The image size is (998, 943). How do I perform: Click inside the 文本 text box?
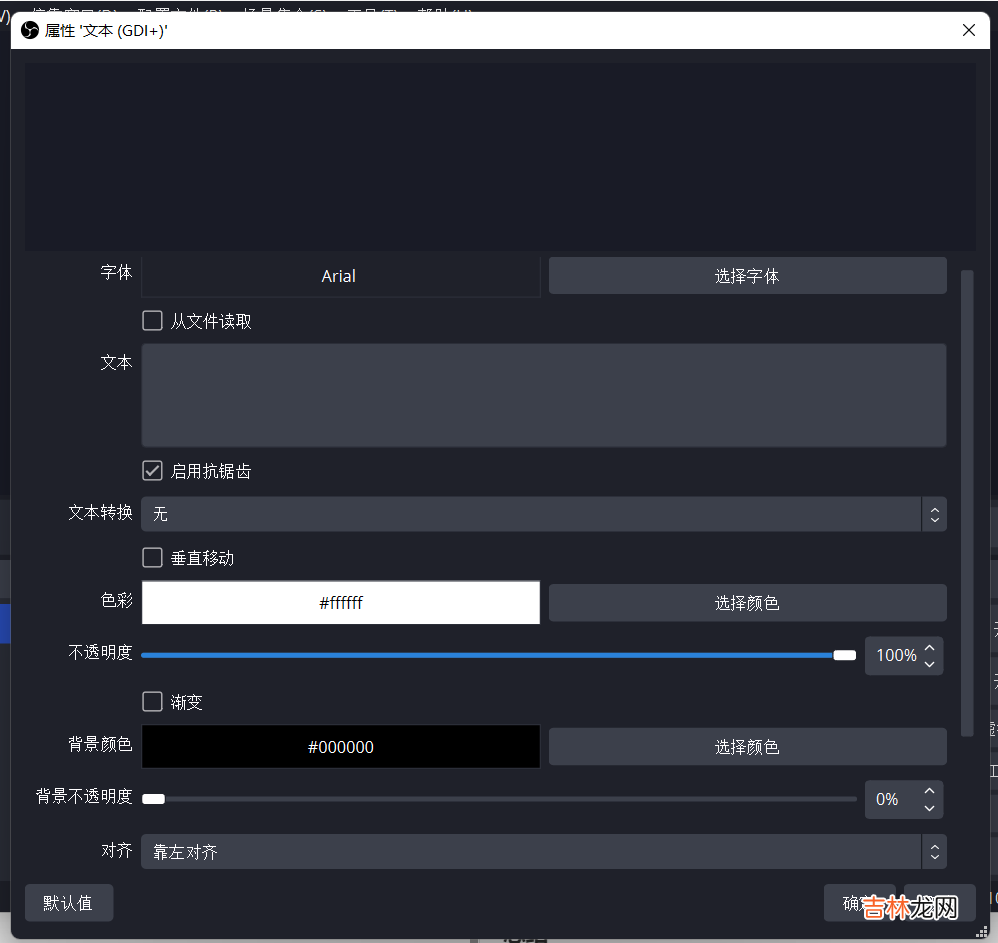[543, 395]
